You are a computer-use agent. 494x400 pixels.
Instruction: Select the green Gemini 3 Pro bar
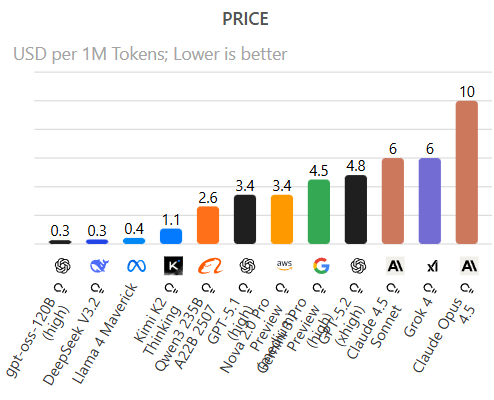[319, 212]
